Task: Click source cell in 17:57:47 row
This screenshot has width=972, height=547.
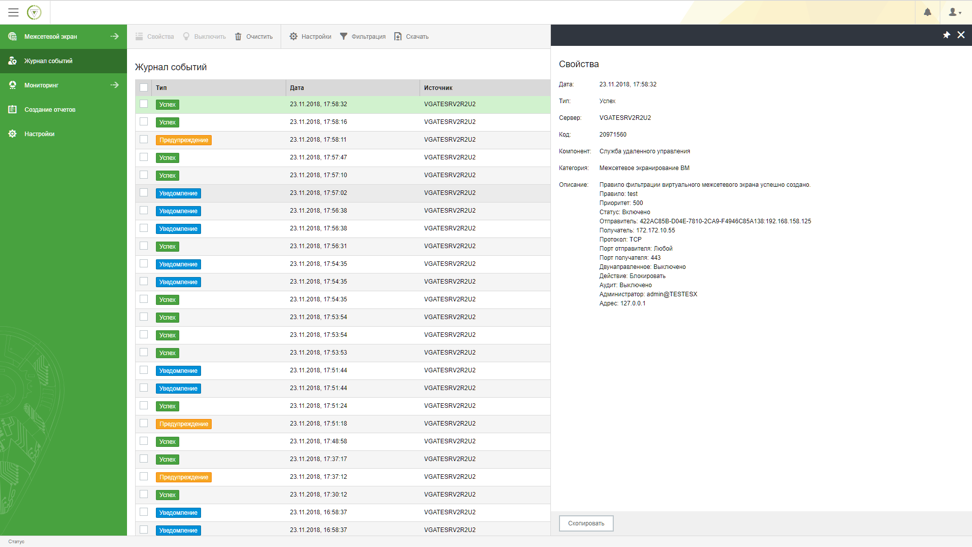Action: (449, 158)
